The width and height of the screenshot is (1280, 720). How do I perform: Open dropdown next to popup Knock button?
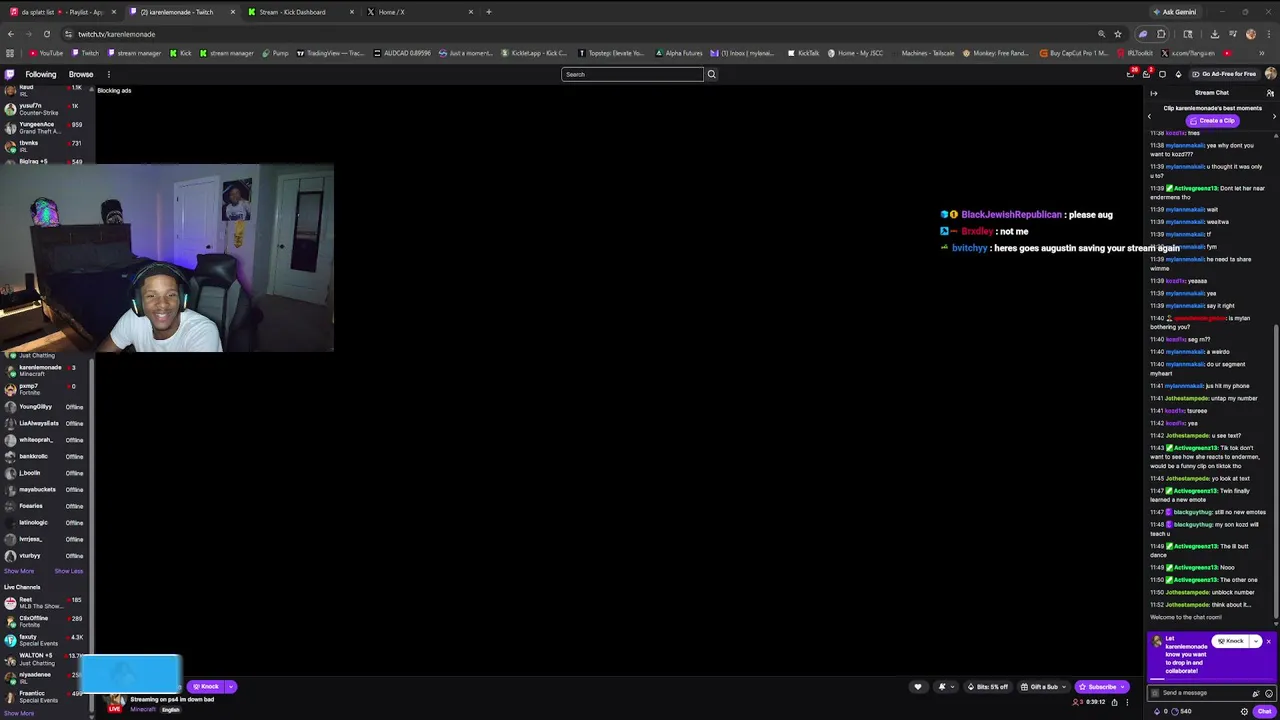pos(1255,641)
